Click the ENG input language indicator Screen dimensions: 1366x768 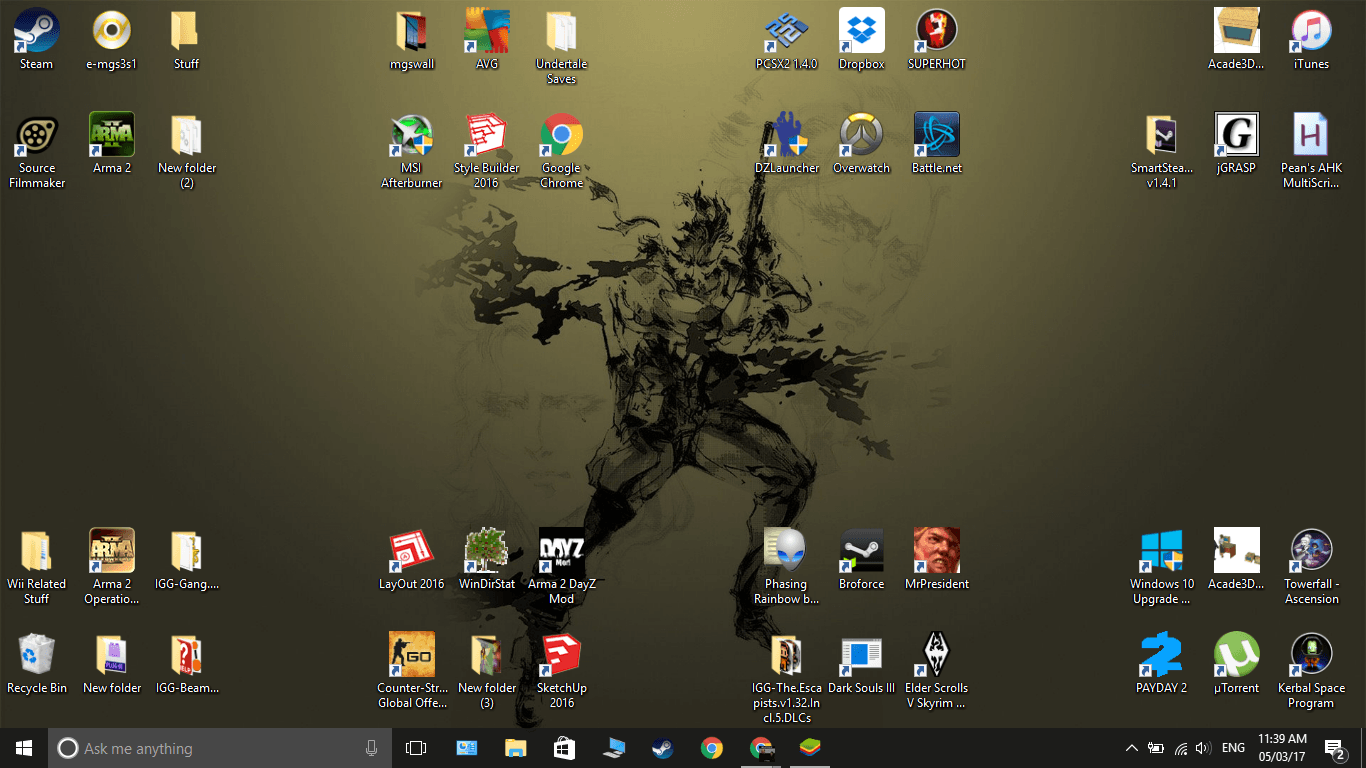[1233, 748]
